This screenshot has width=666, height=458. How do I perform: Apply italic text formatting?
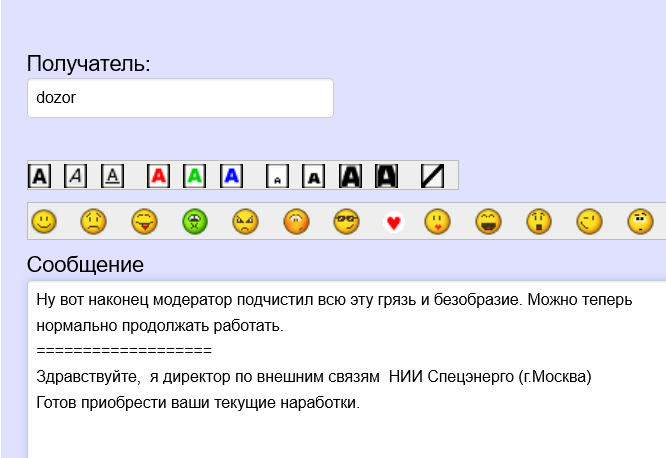pyautogui.click(x=76, y=176)
